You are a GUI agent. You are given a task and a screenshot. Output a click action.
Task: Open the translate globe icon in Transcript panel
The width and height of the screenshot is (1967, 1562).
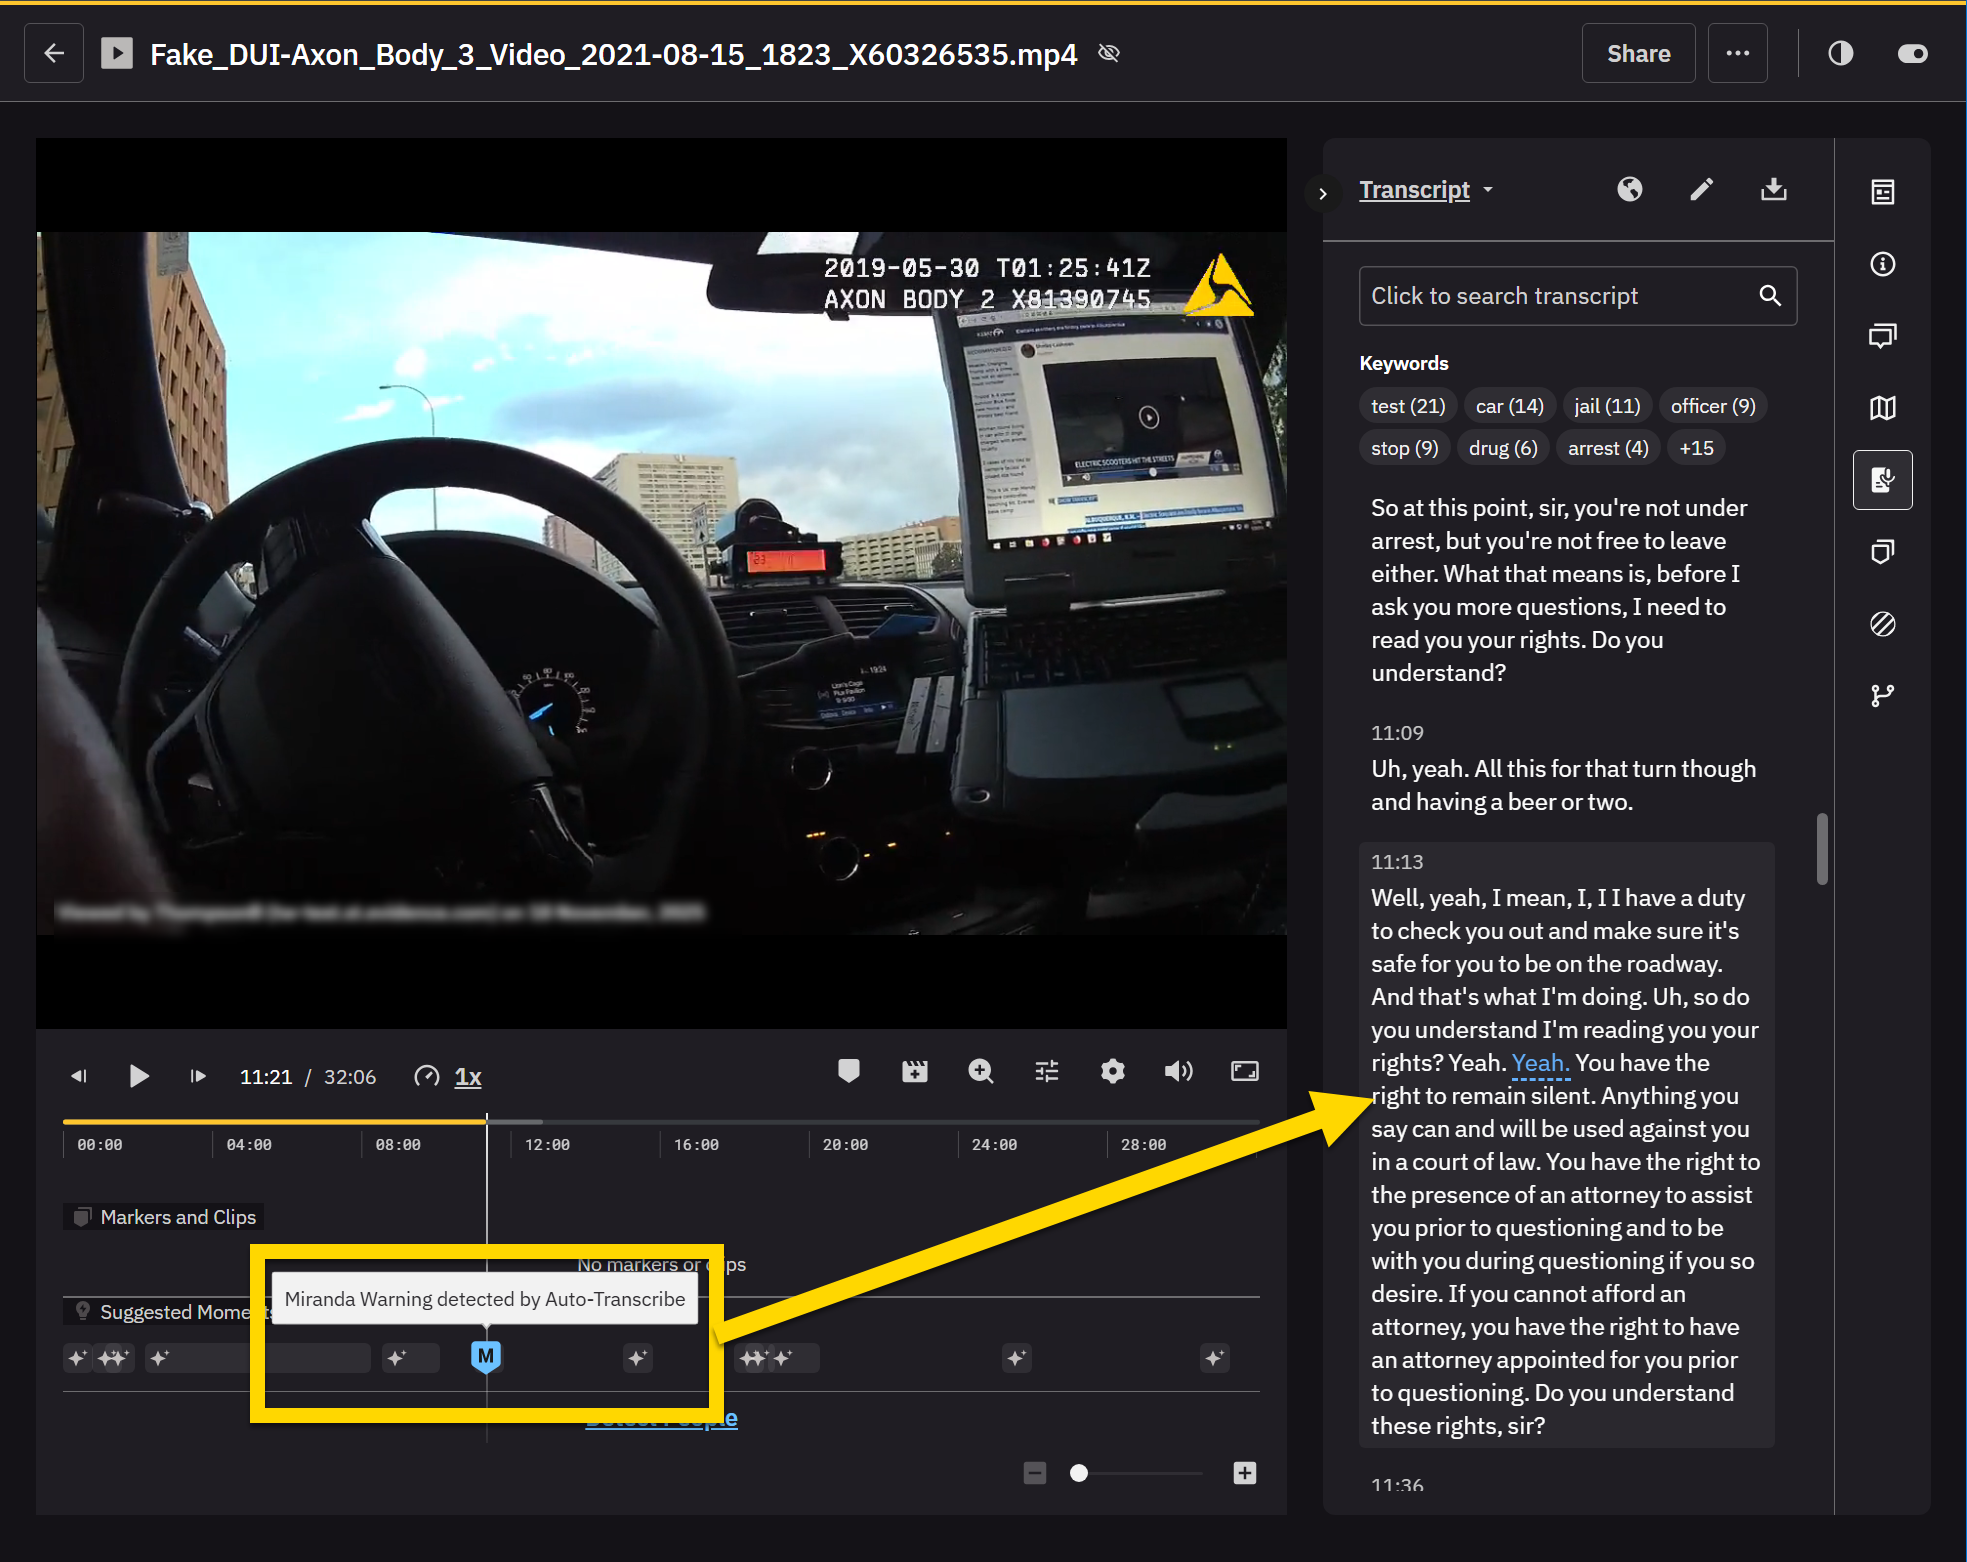1629,189
